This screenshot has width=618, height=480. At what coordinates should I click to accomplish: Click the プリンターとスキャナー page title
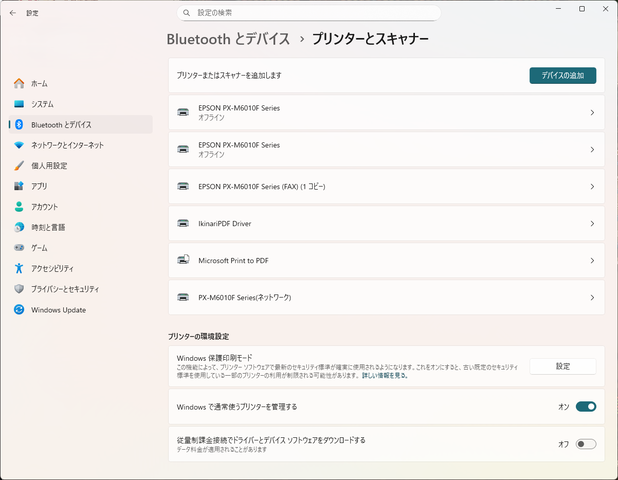(x=370, y=39)
